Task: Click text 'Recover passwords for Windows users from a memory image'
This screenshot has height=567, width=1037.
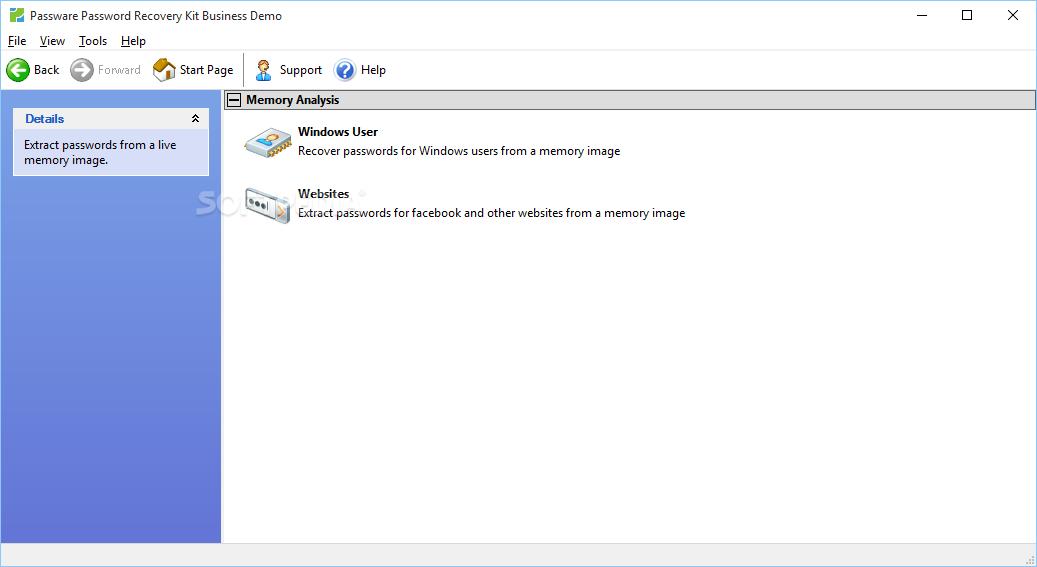Action: [x=459, y=151]
